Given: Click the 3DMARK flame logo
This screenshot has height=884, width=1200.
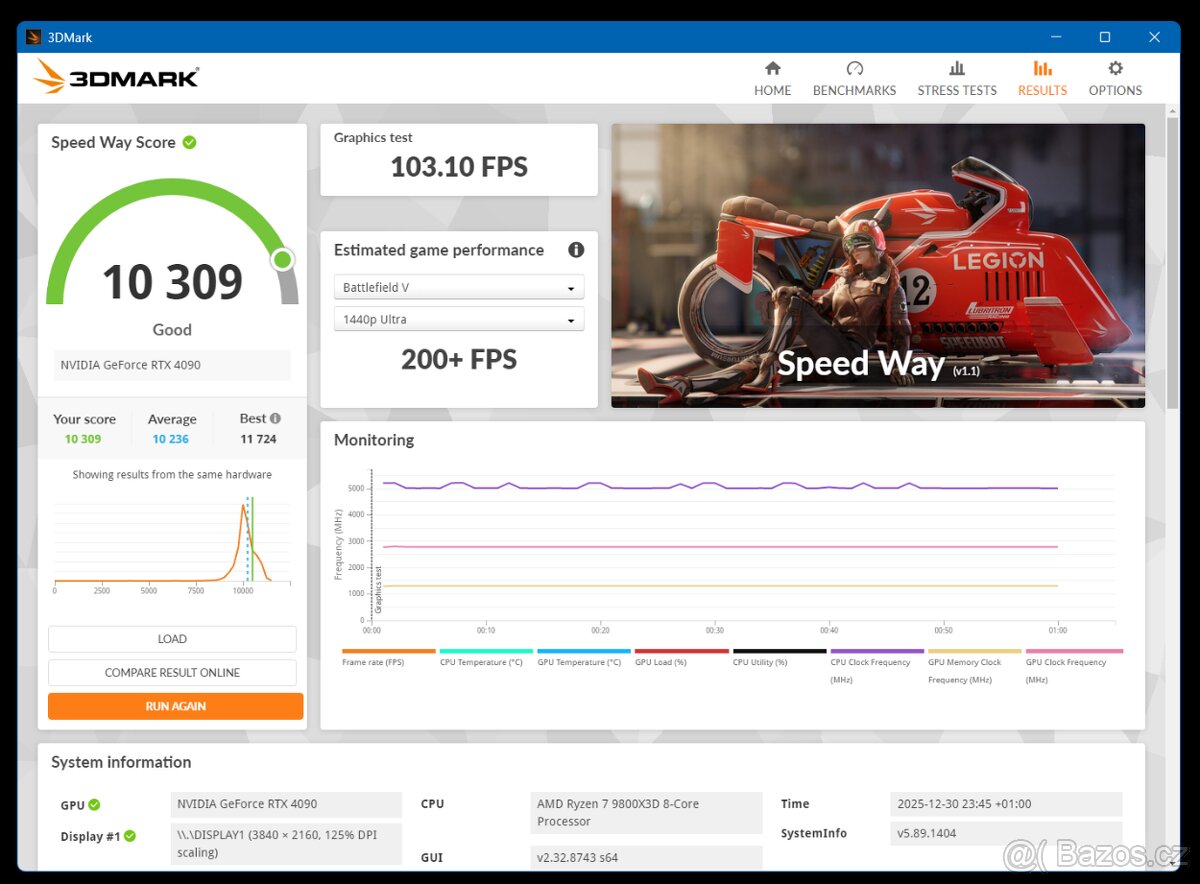Looking at the screenshot, I should point(50,78).
